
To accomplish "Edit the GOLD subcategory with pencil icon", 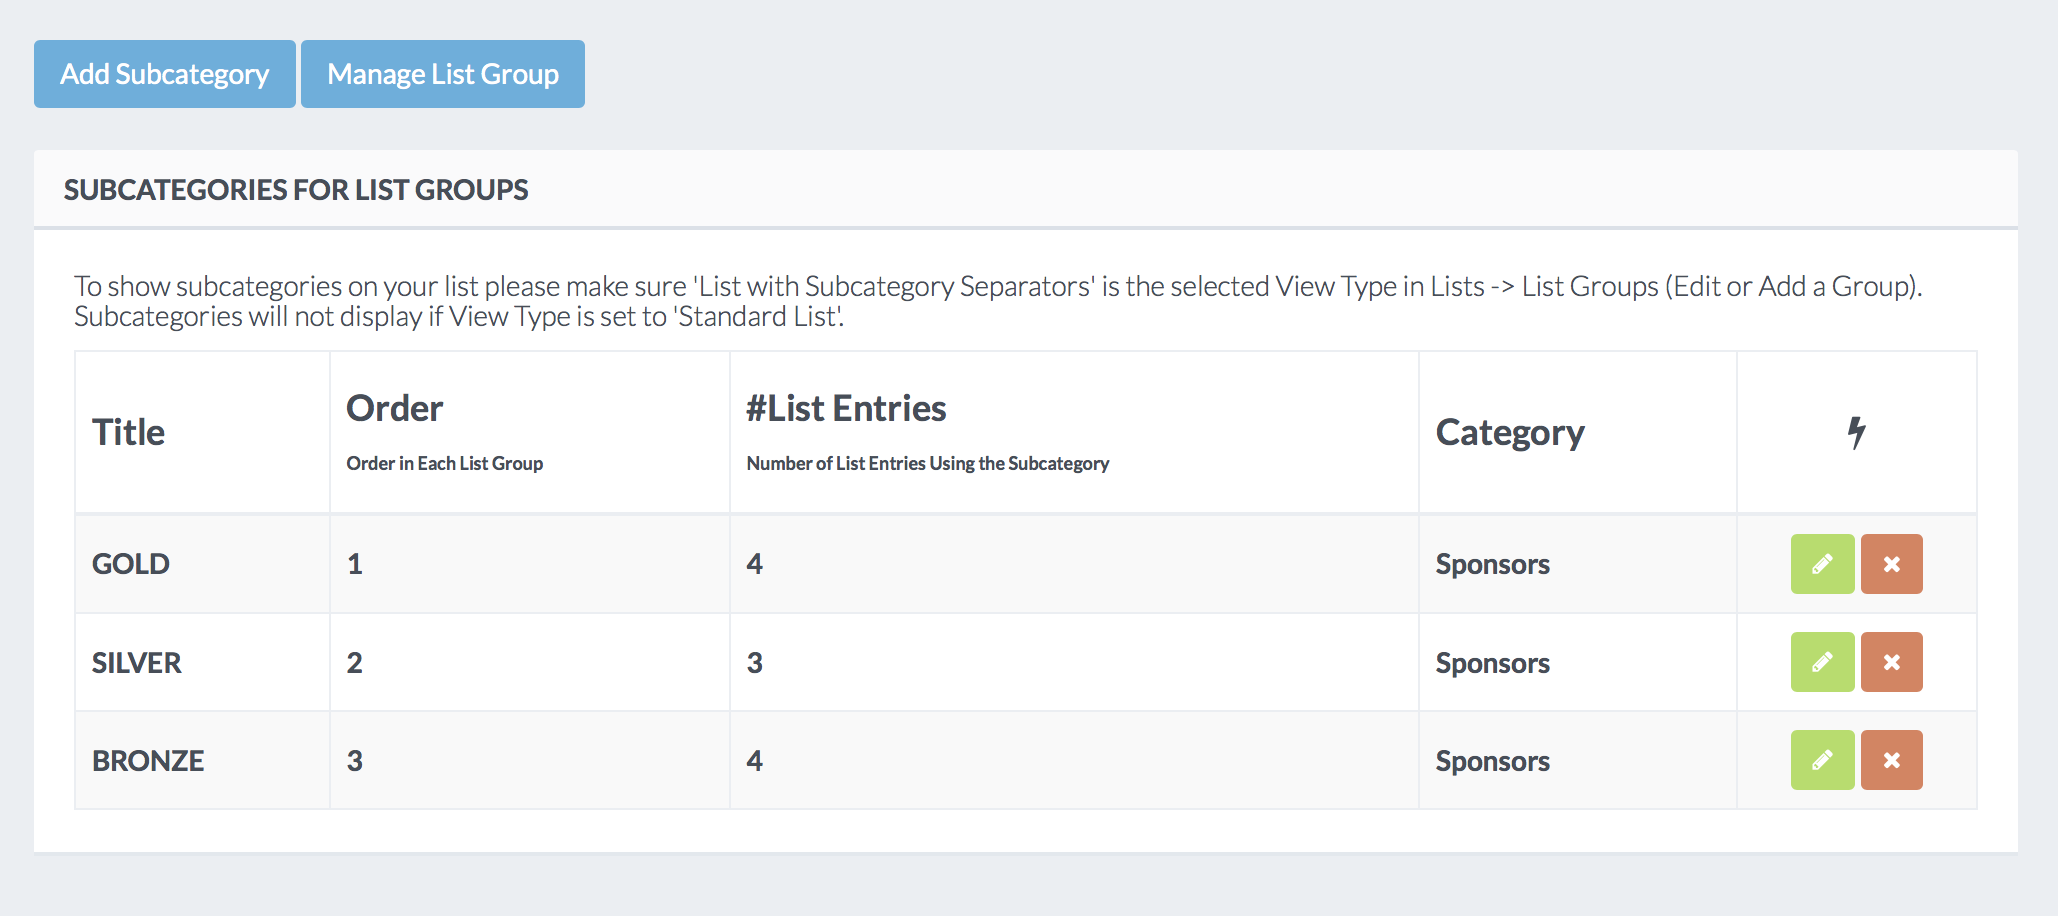I will pyautogui.click(x=1822, y=564).
